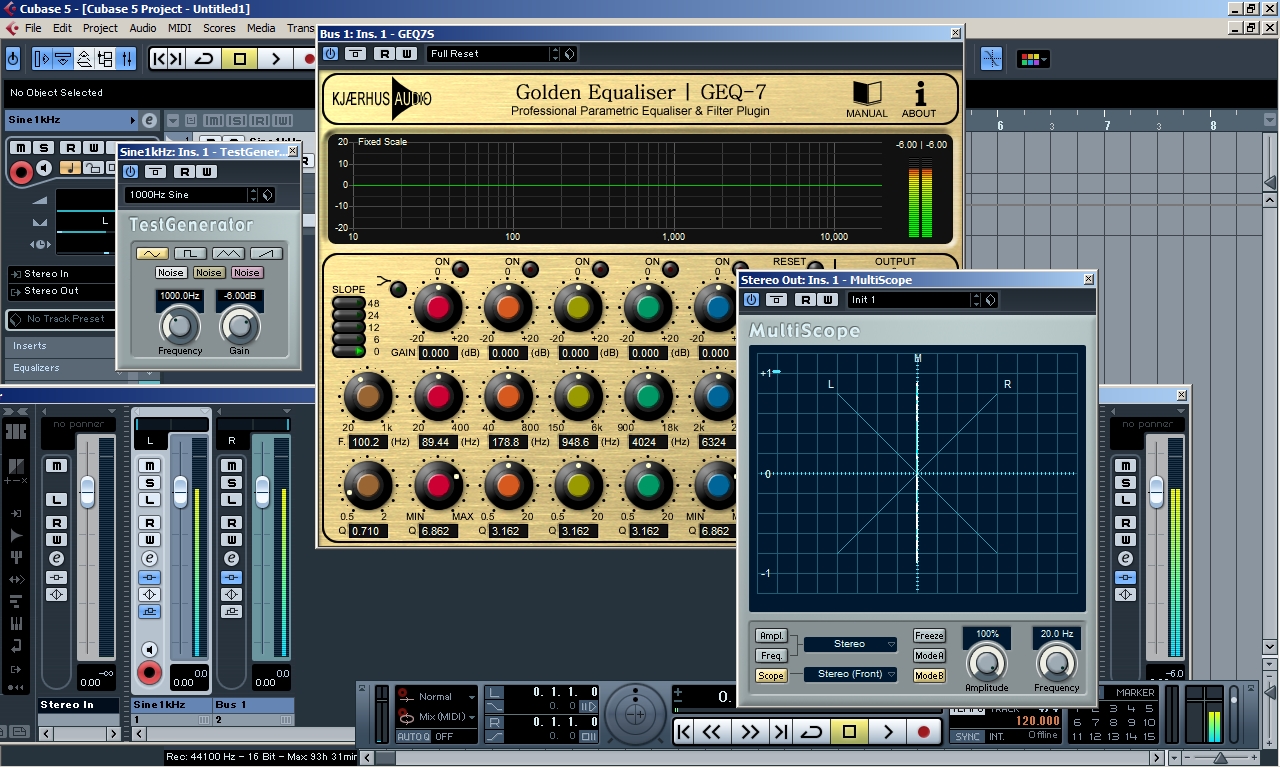Toggle TestGenerator plugin power button
1280x768 pixels.
click(130, 172)
